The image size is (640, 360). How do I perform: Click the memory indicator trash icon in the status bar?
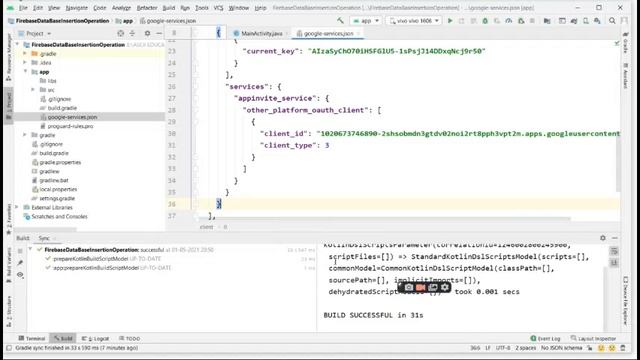(x=623, y=348)
